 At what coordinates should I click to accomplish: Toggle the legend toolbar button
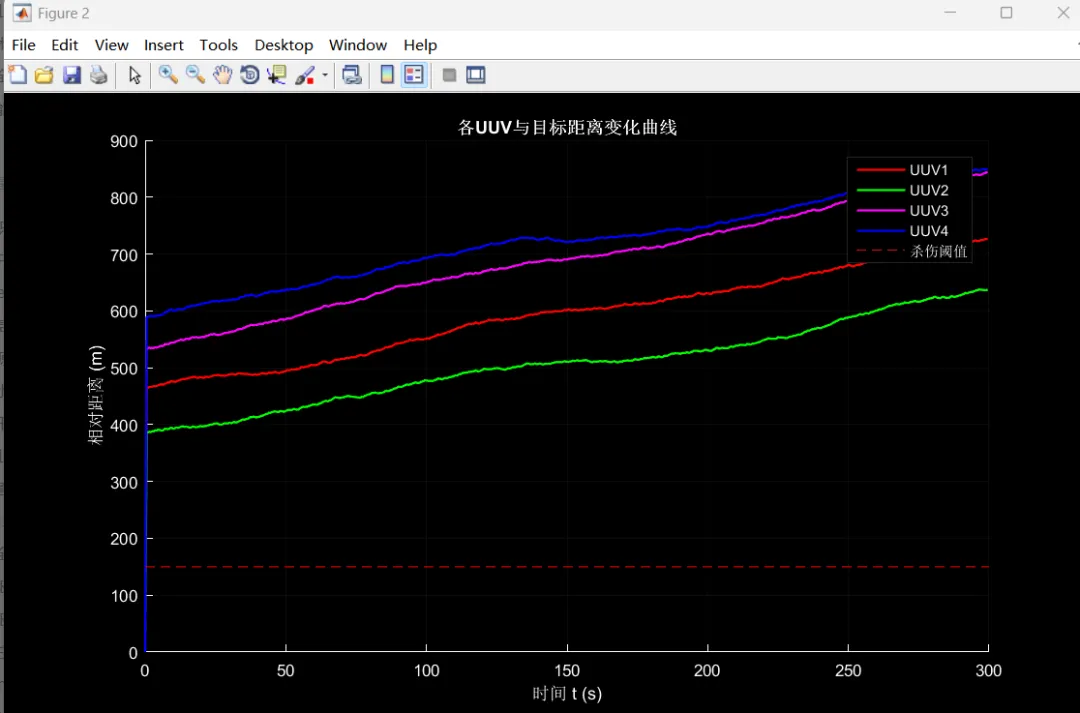tap(414, 74)
